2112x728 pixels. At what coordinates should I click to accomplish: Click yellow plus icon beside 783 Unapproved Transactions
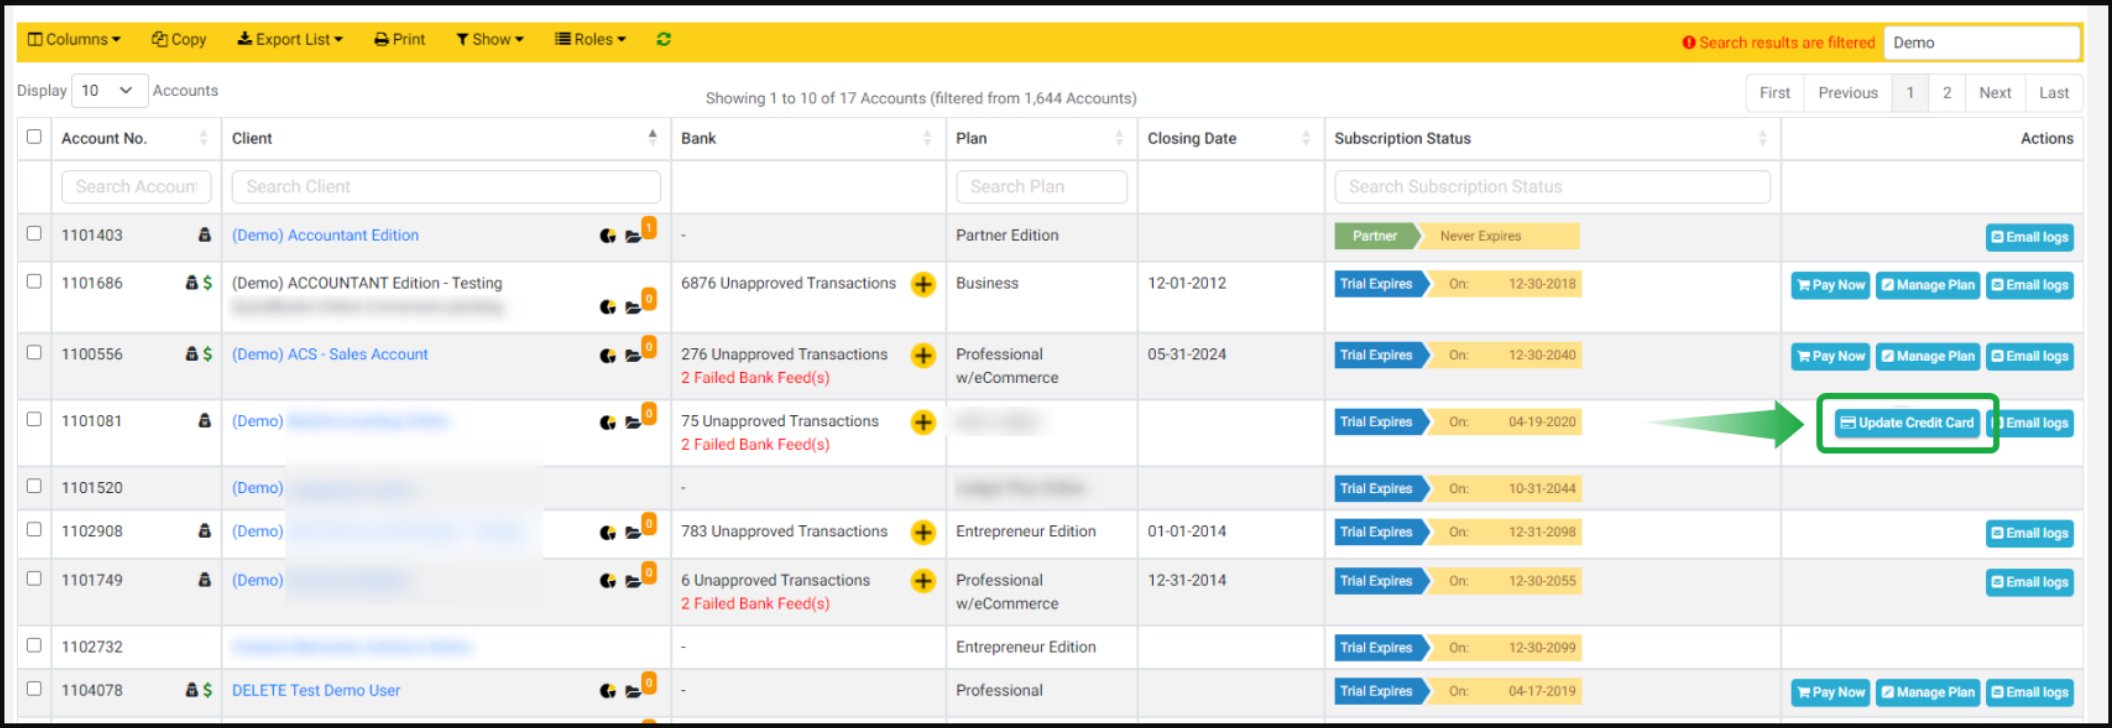coord(922,532)
